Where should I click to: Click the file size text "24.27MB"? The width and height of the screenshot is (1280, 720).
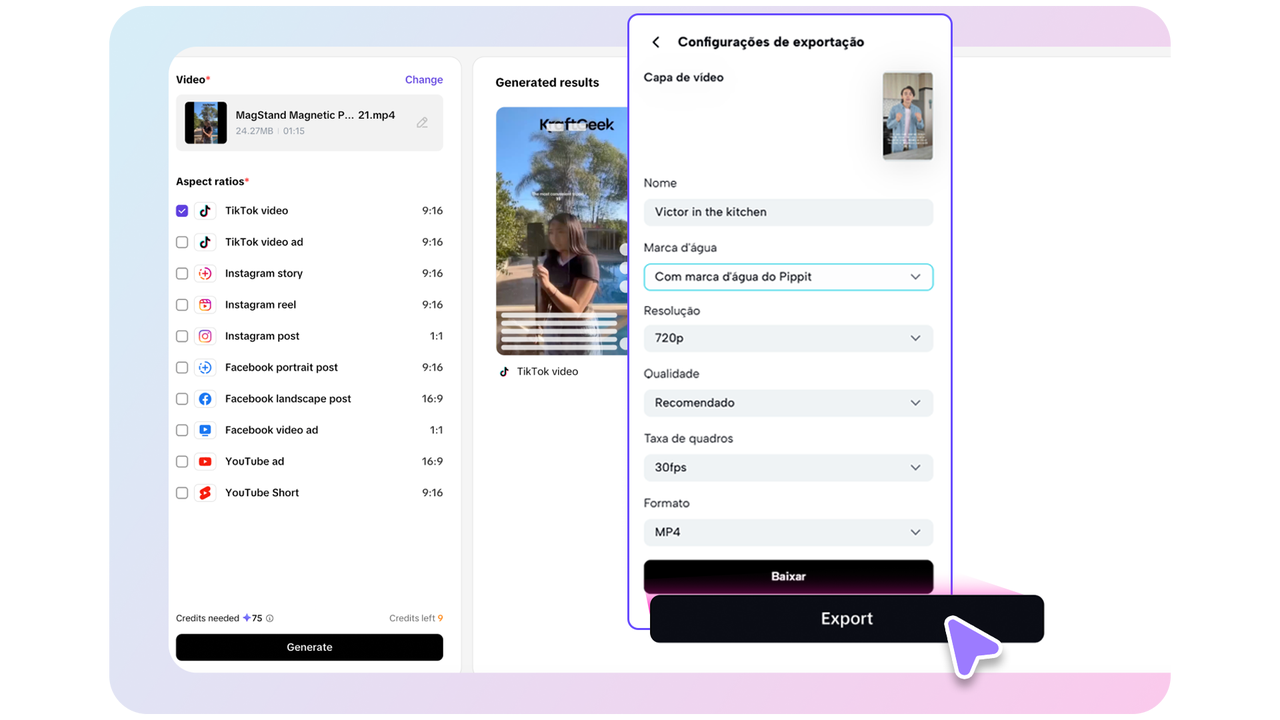pyautogui.click(x=254, y=131)
